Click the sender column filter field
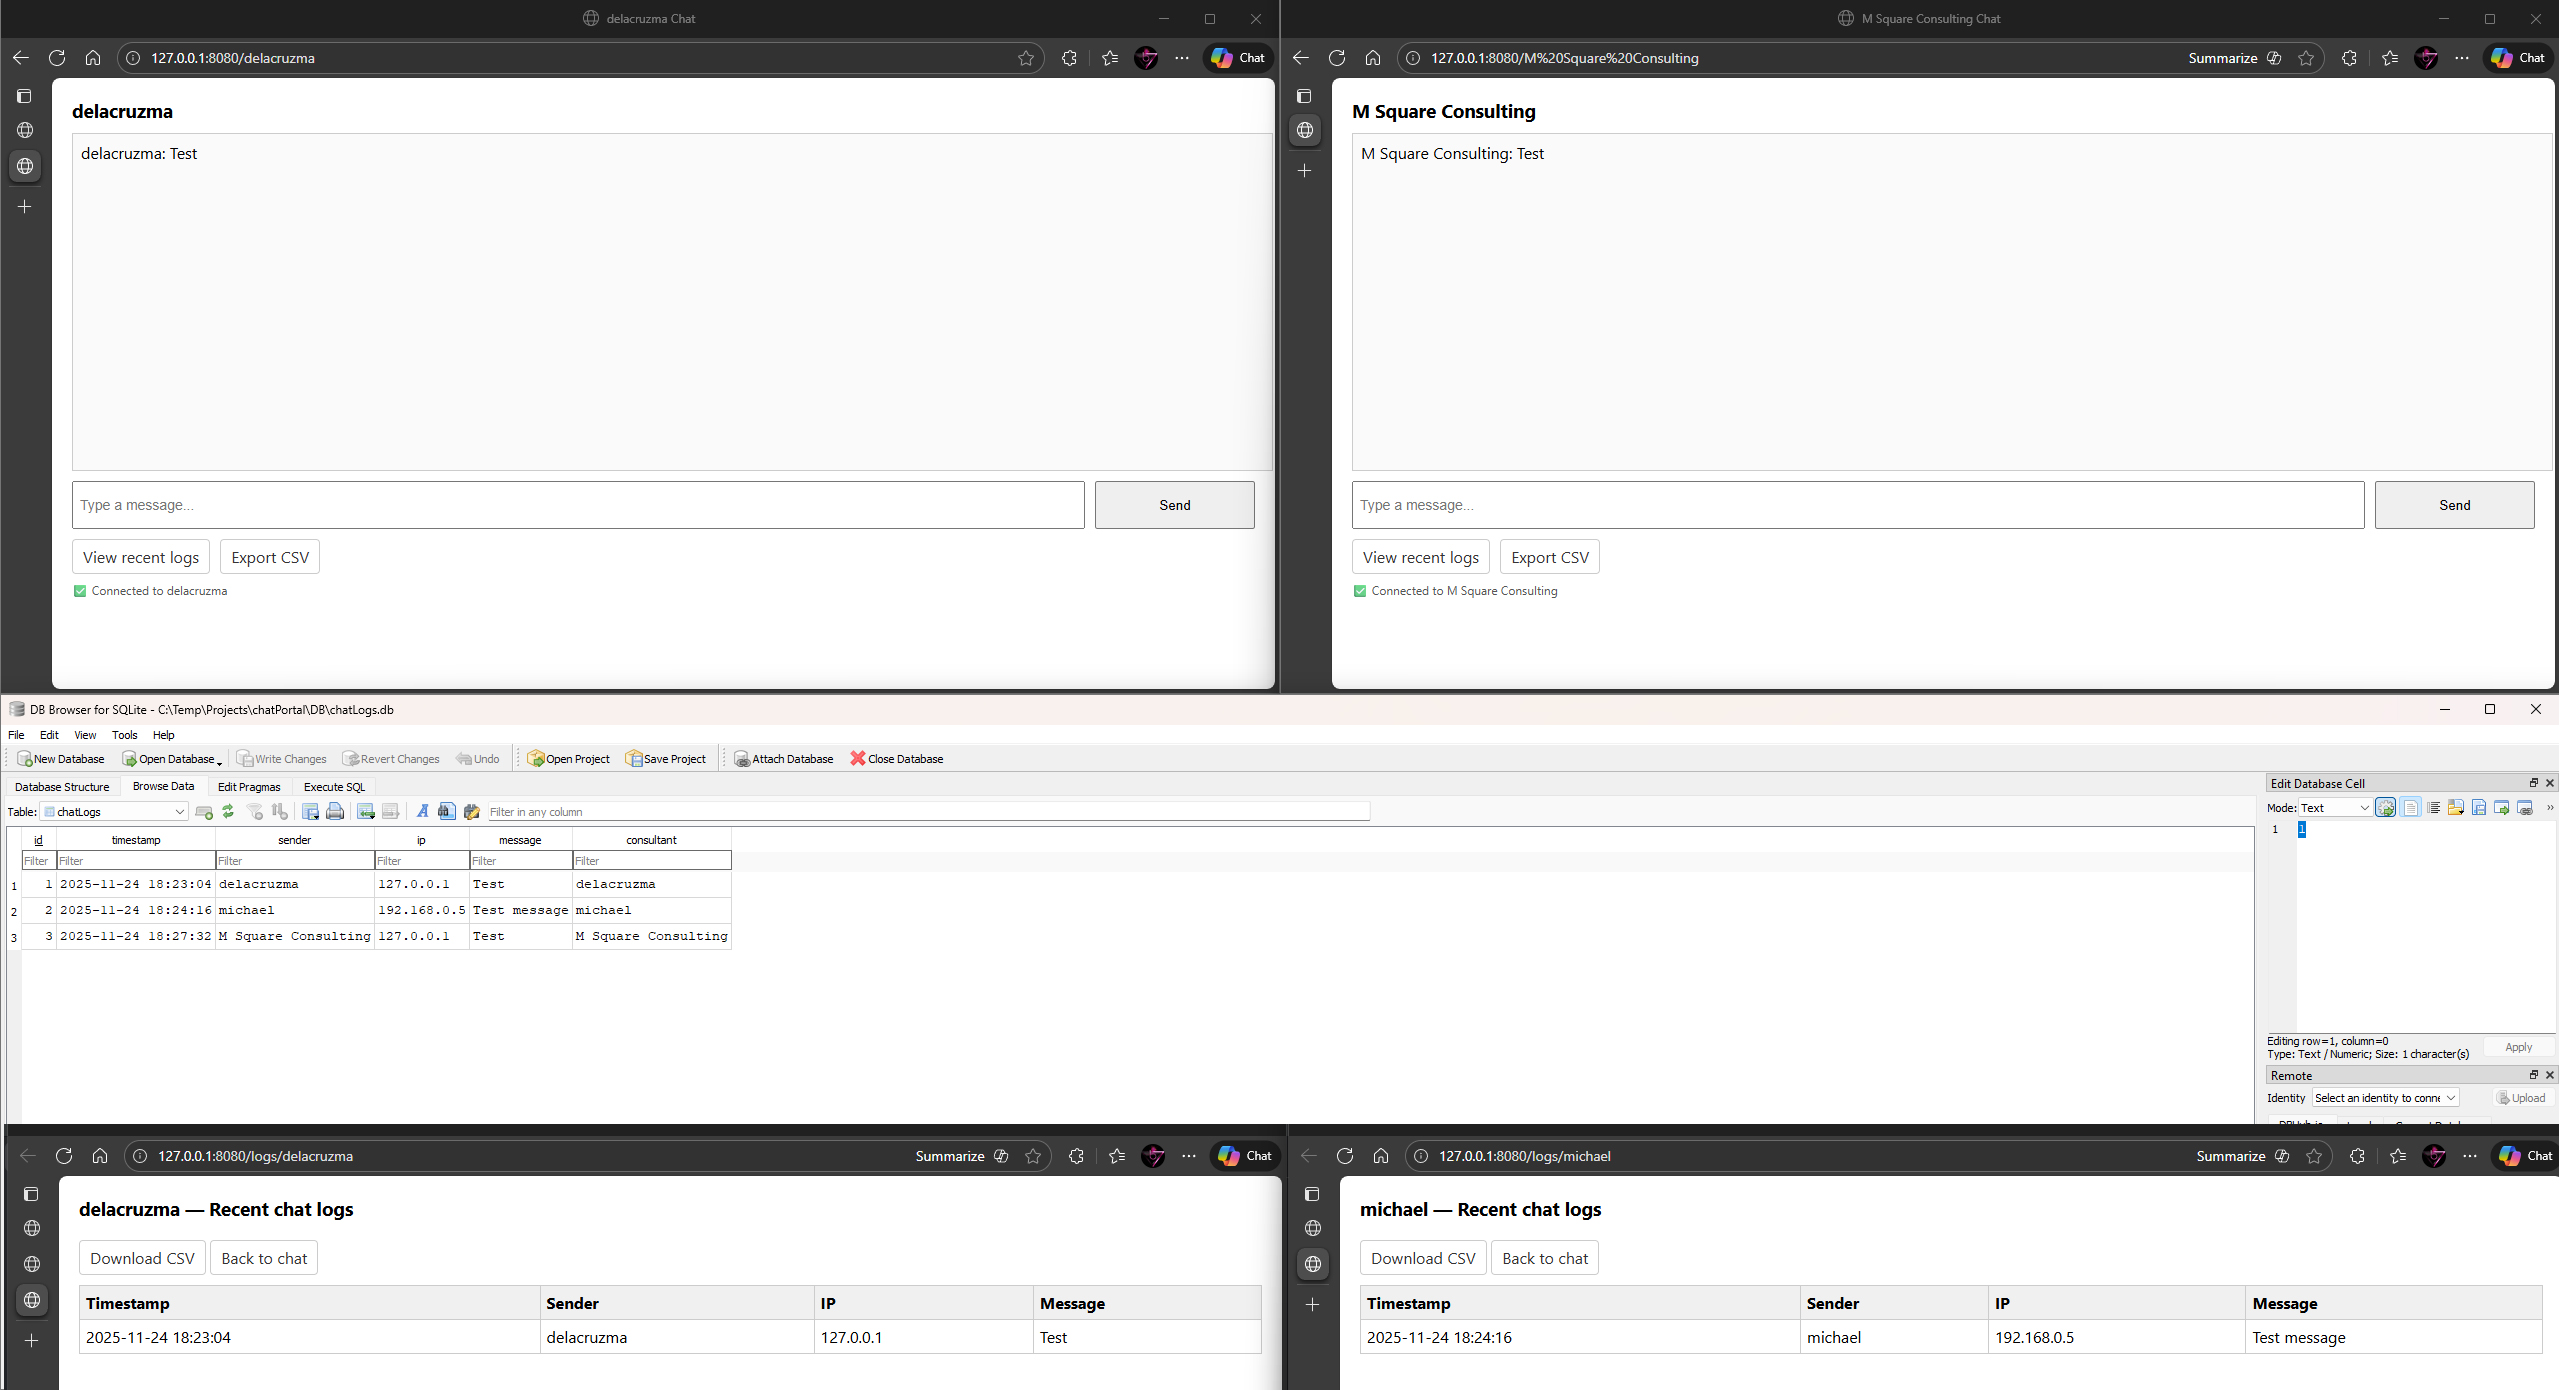 294,861
